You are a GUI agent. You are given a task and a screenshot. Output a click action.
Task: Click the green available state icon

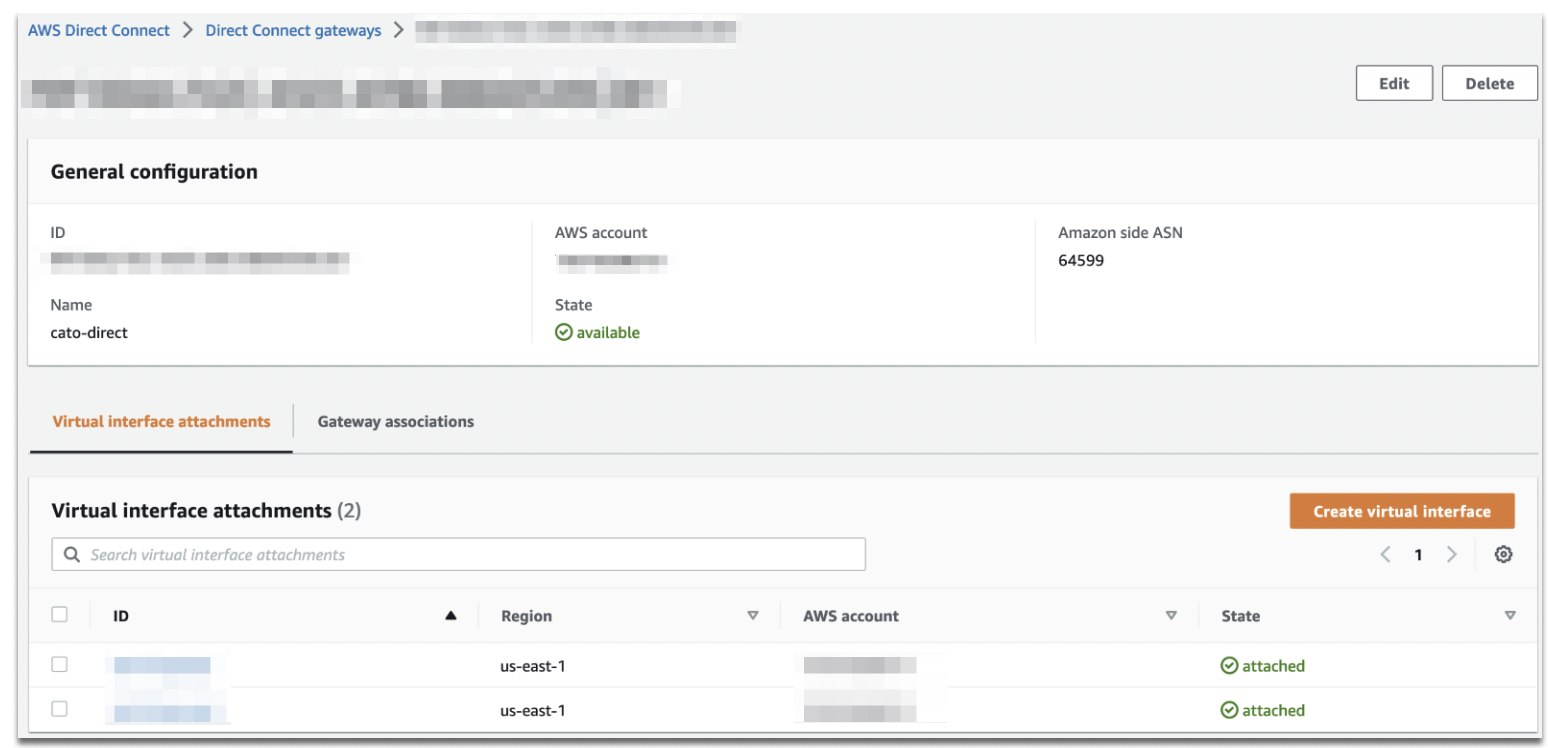564,332
